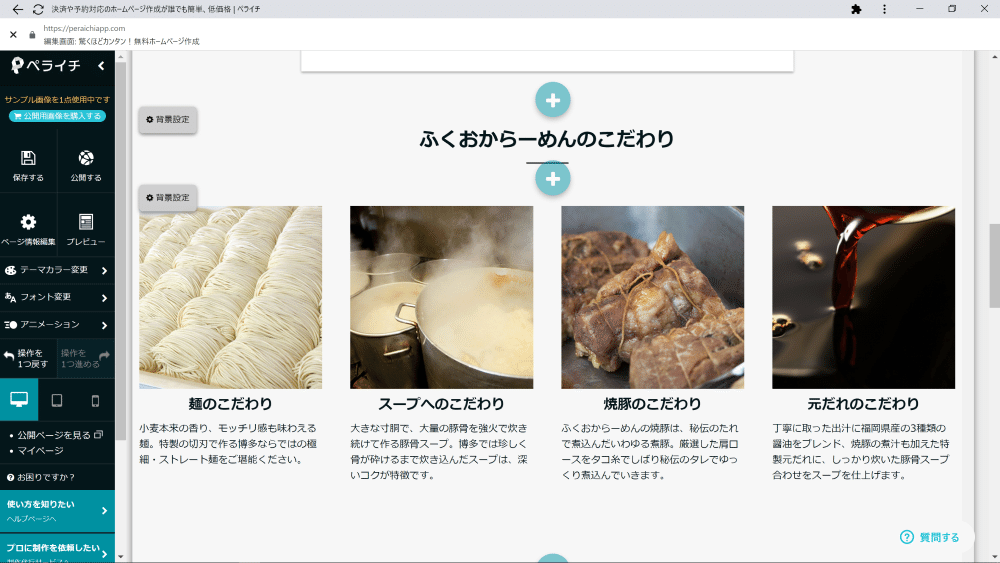Open the browser three-dot menu
This screenshot has width=1000, height=563.
[x=884, y=9]
